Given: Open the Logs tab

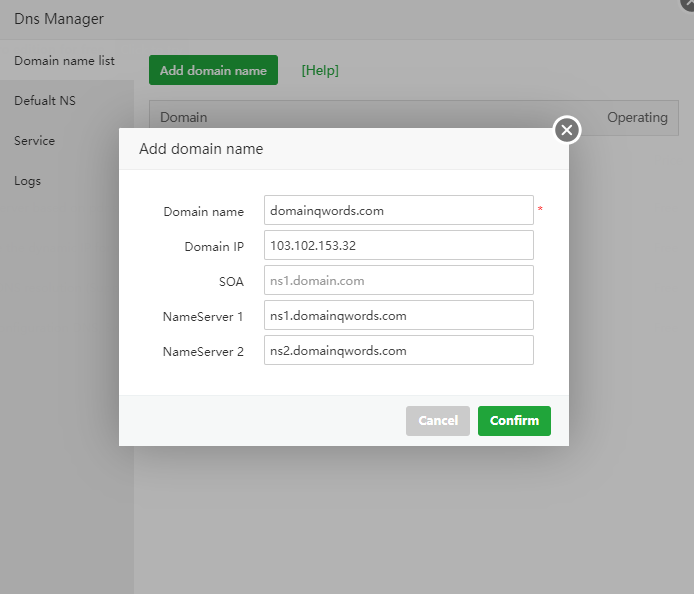Looking at the screenshot, I should (28, 181).
